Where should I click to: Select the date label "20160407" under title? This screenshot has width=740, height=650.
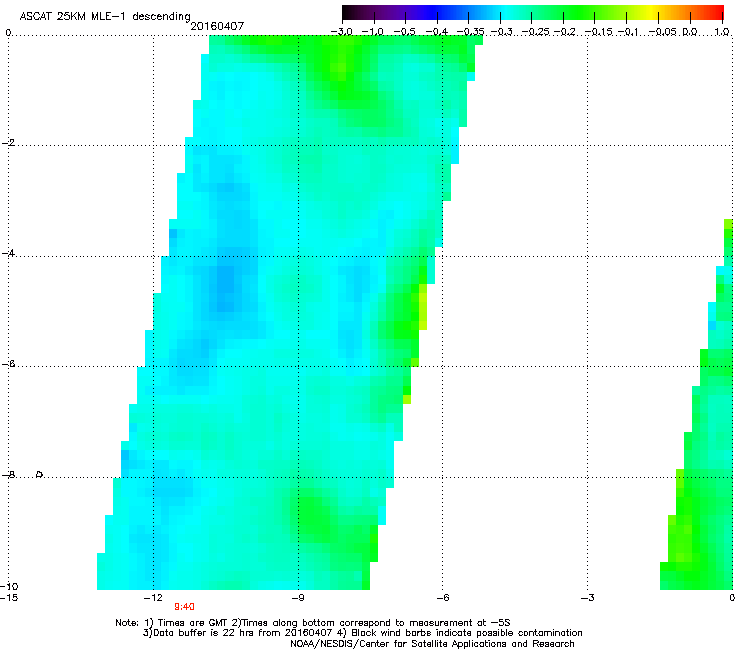click(217, 26)
